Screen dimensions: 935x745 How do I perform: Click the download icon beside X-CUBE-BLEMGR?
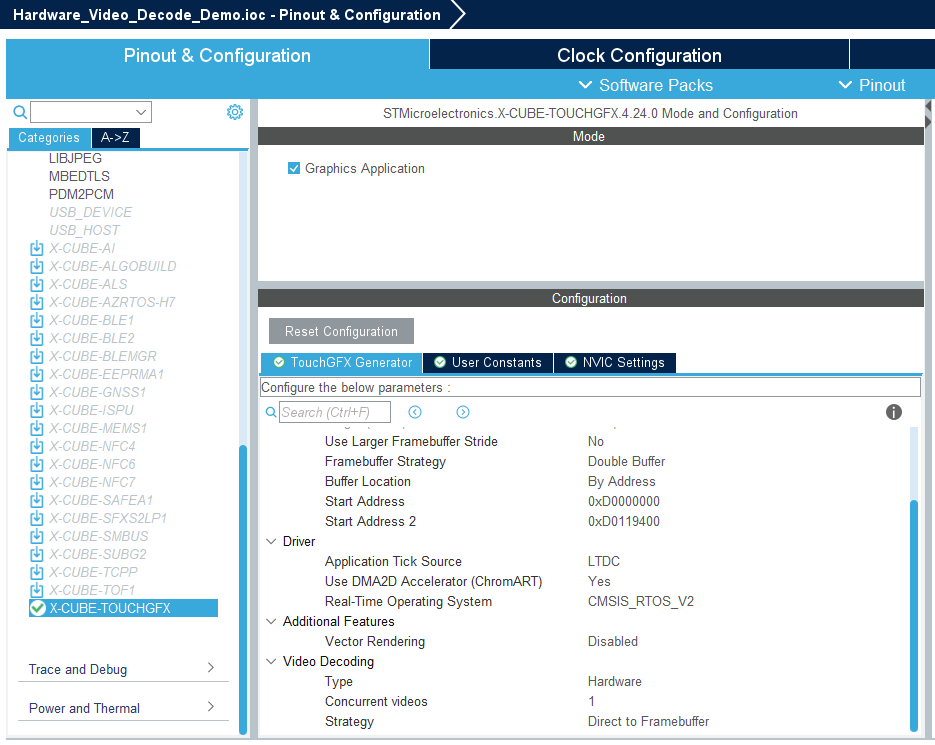coord(37,356)
